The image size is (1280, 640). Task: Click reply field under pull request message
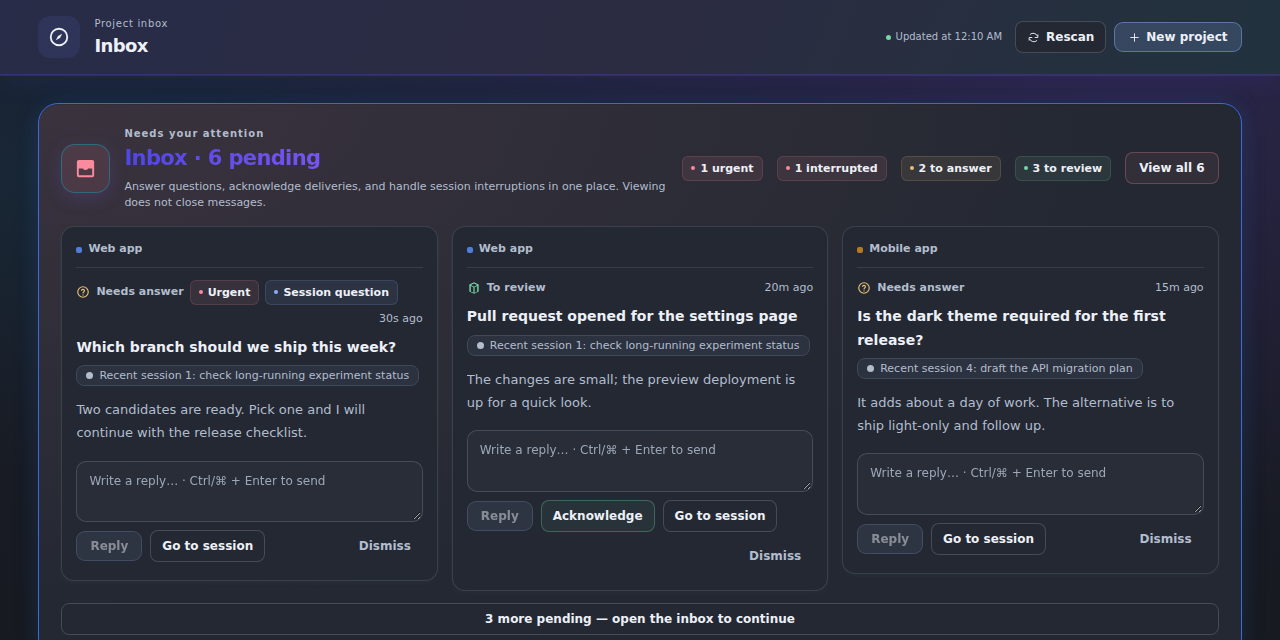click(640, 460)
